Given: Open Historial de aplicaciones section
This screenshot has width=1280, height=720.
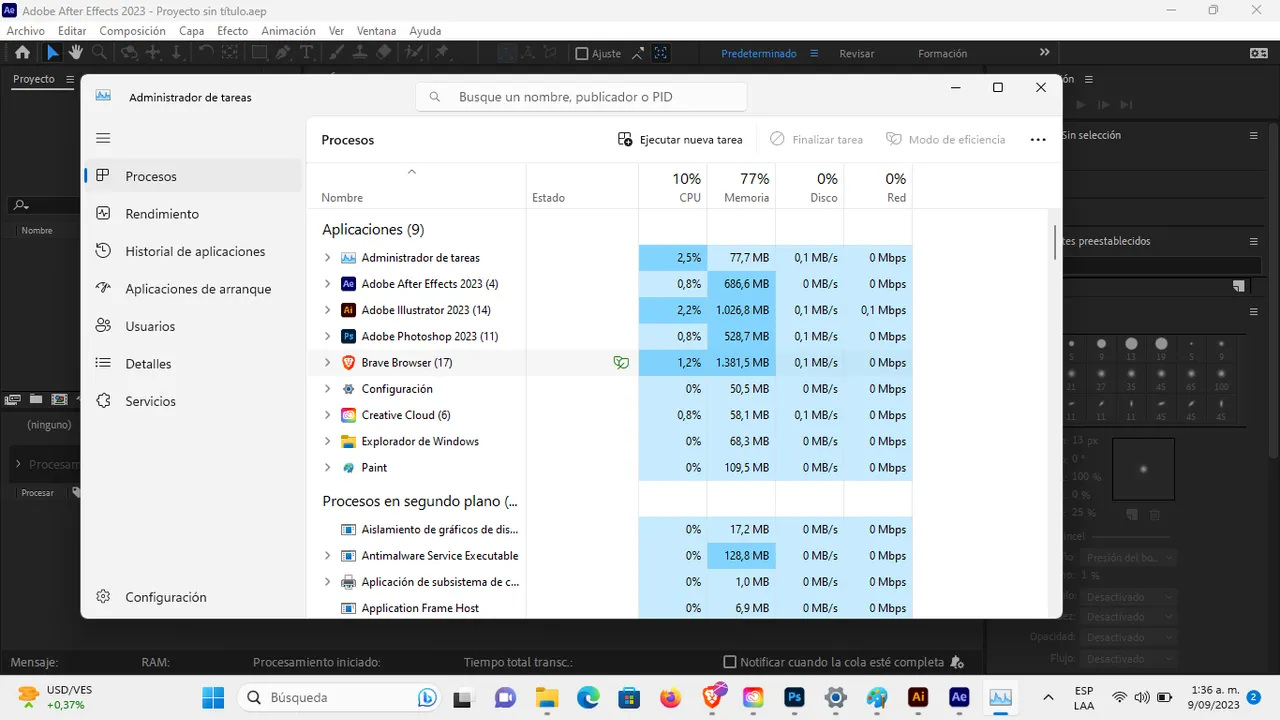Looking at the screenshot, I should pyautogui.click(x=193, y=251).
